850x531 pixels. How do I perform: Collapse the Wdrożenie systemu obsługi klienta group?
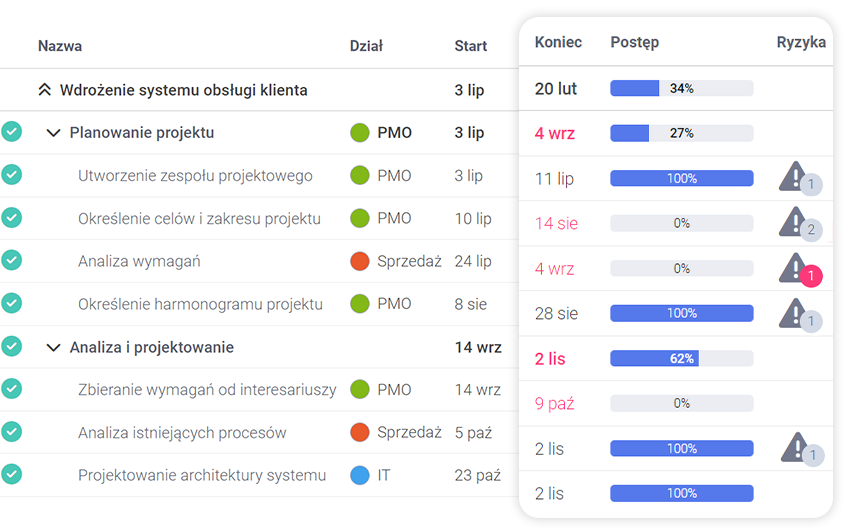coord(44,90)
